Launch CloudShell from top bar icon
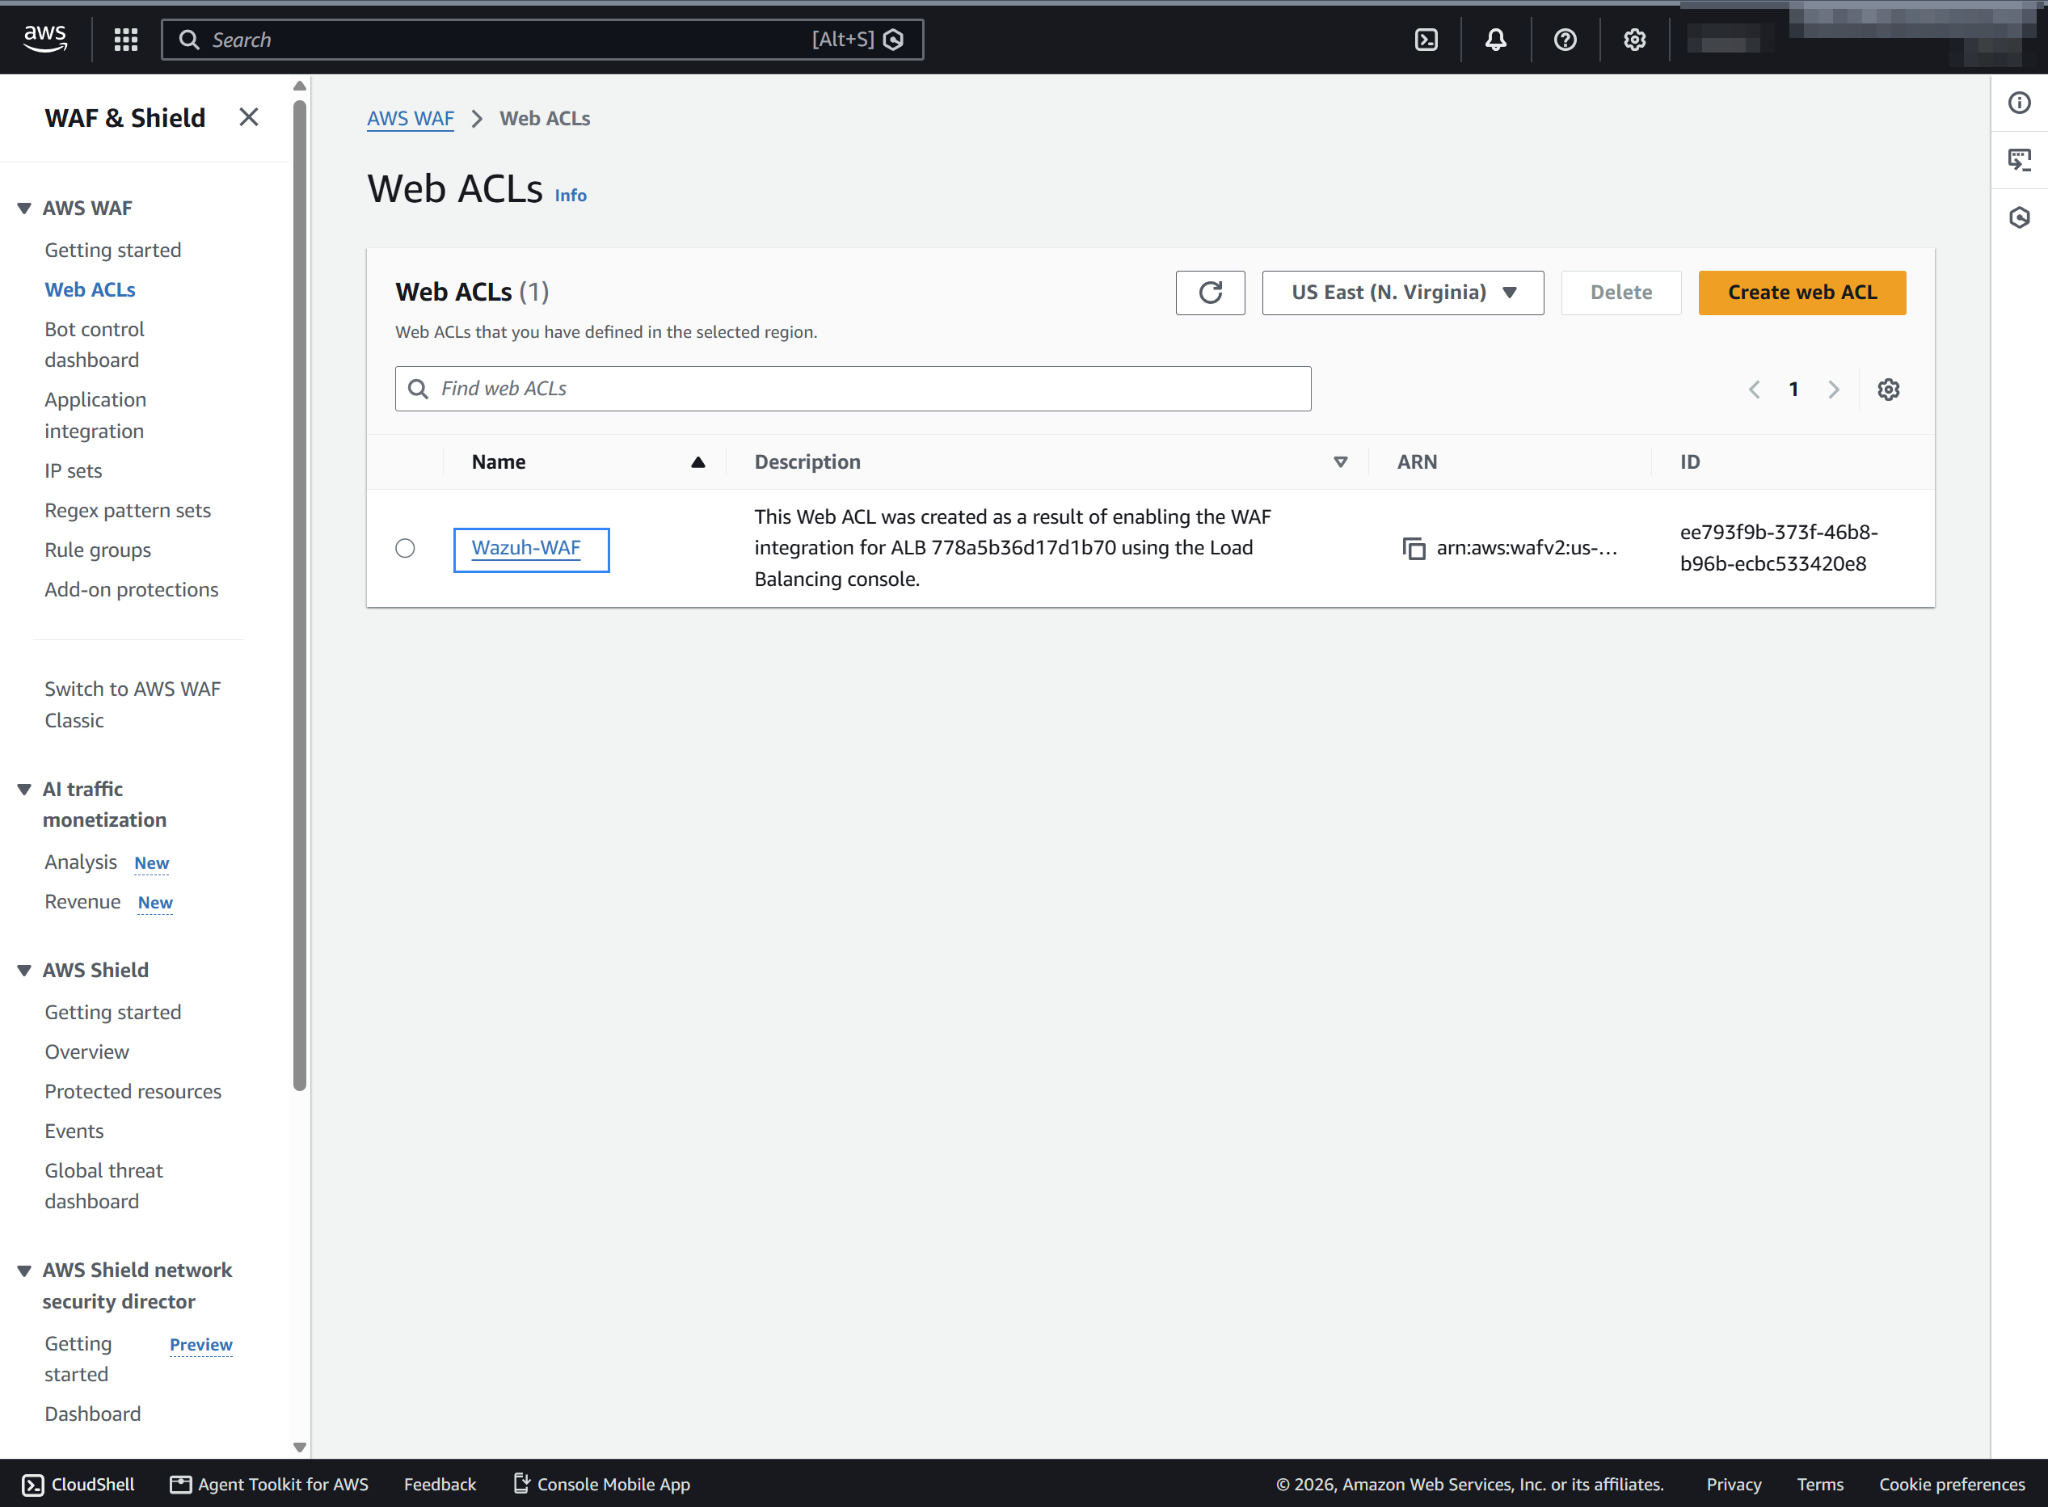 click(x=1426, y=40)
